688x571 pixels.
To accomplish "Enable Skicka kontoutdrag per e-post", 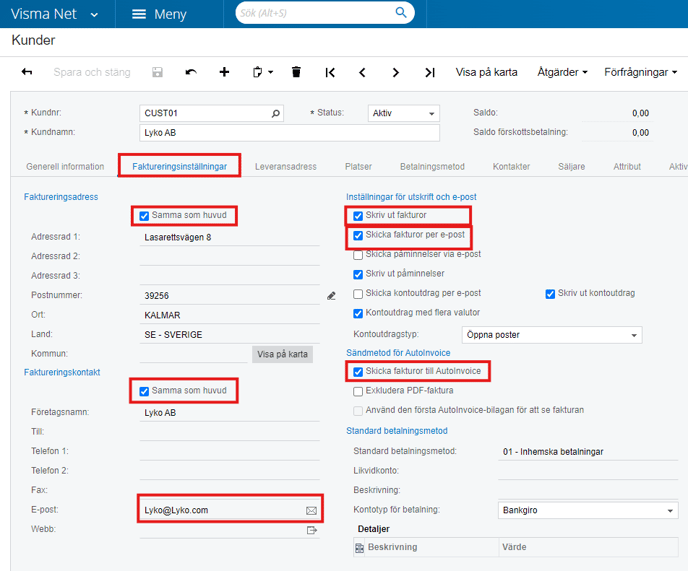I will 358,294.
